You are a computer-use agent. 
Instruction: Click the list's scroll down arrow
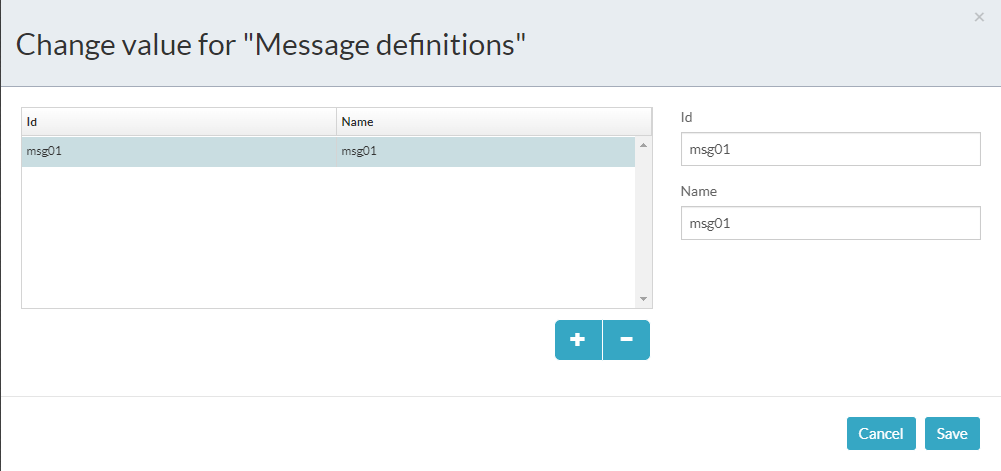point(643,299)
